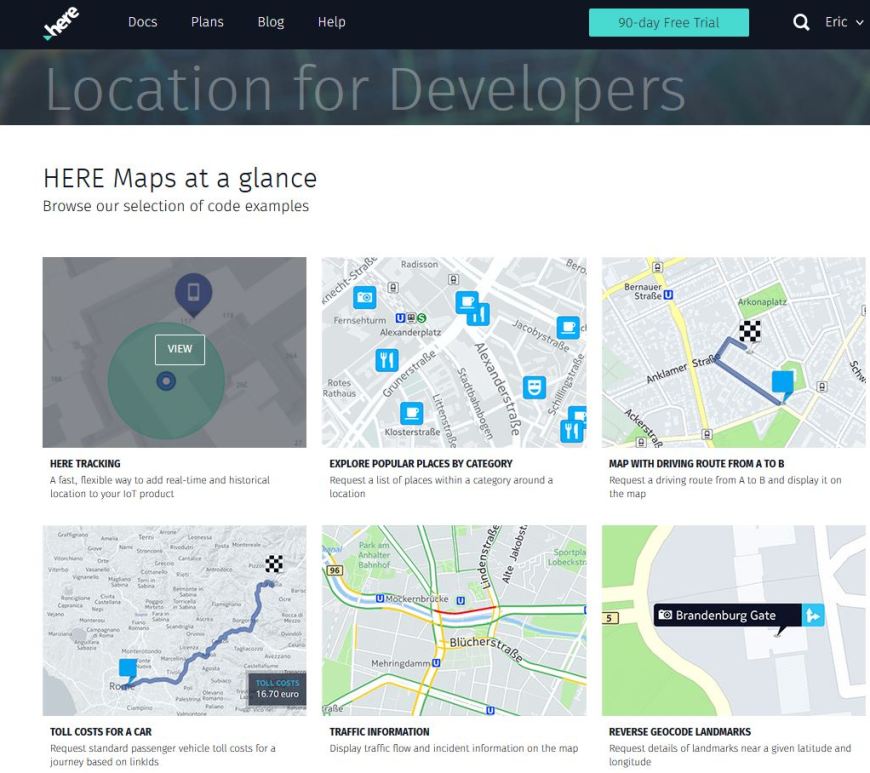Viewport: 870px width, 773px height.
Task: Click the HERE logo in the header
Action: 62,22
